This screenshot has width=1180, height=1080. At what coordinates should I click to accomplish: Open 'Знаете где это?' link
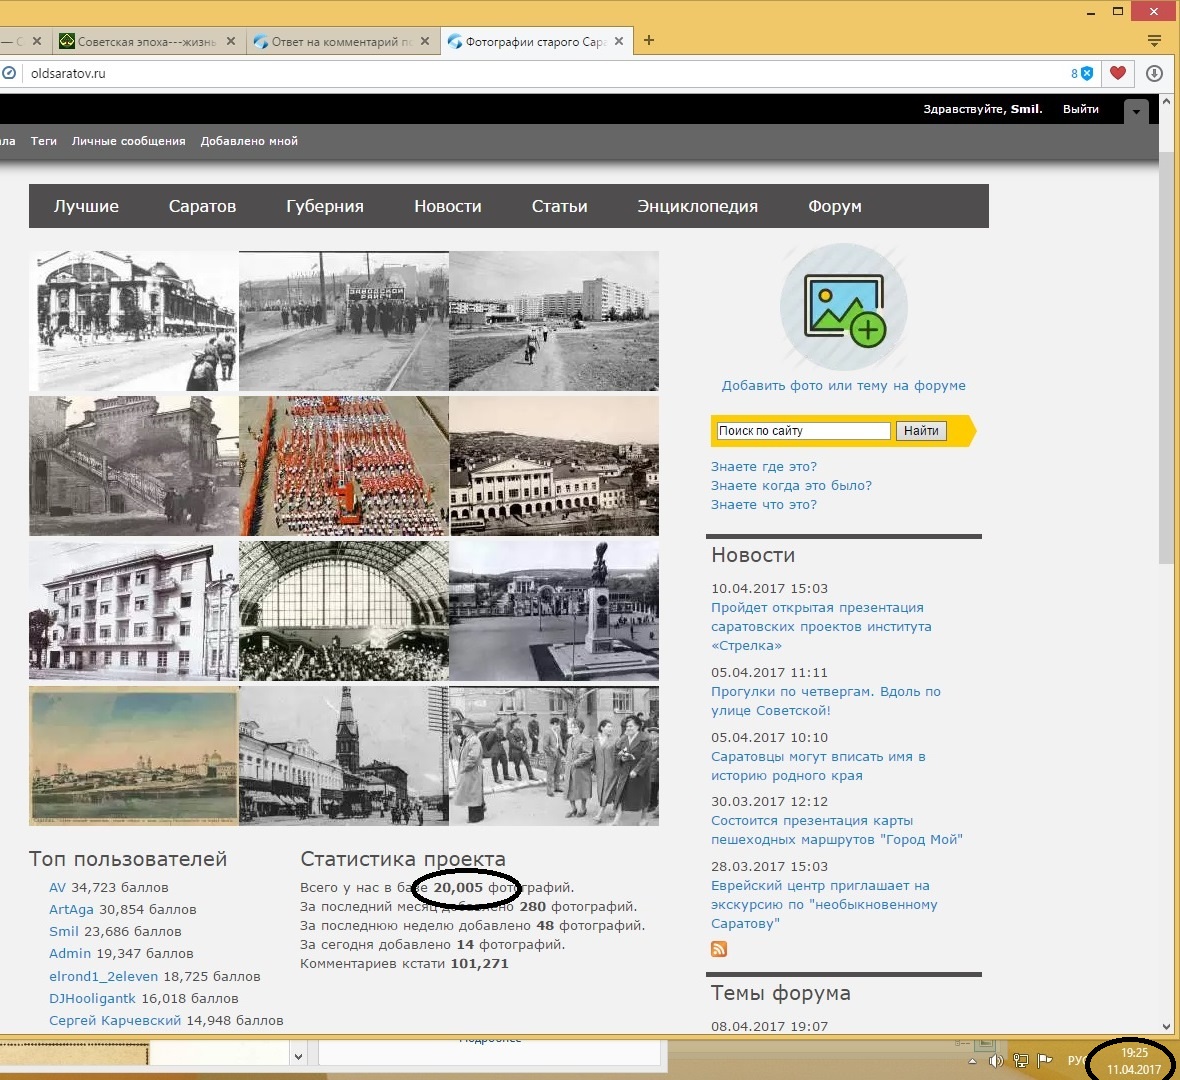pyautogui.click(x=763, y=467)
